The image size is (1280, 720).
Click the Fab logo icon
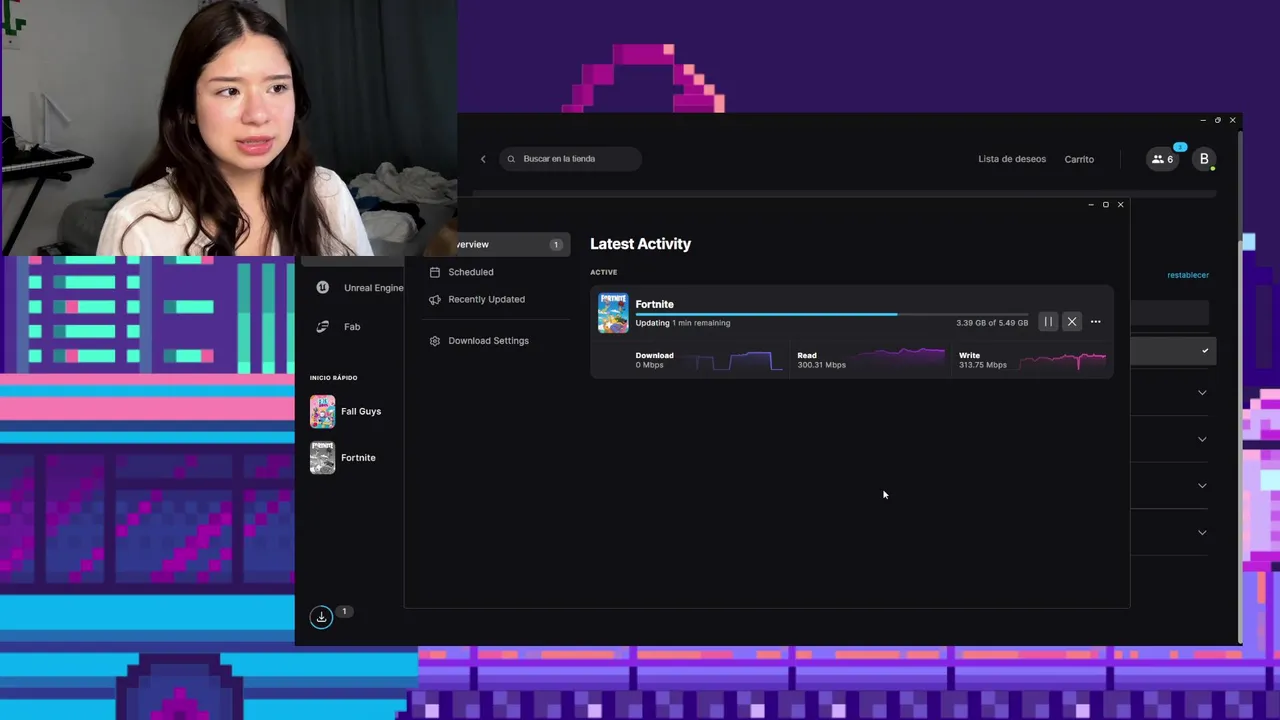(x=322, y=327)
